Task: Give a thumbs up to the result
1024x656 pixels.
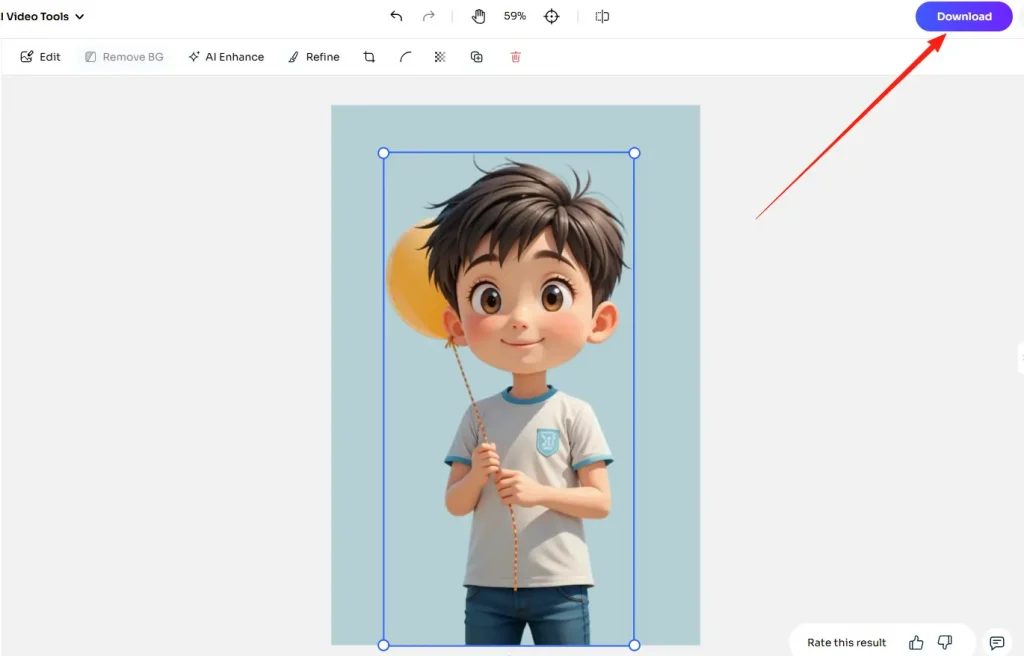Action: [x=916, y=642]
